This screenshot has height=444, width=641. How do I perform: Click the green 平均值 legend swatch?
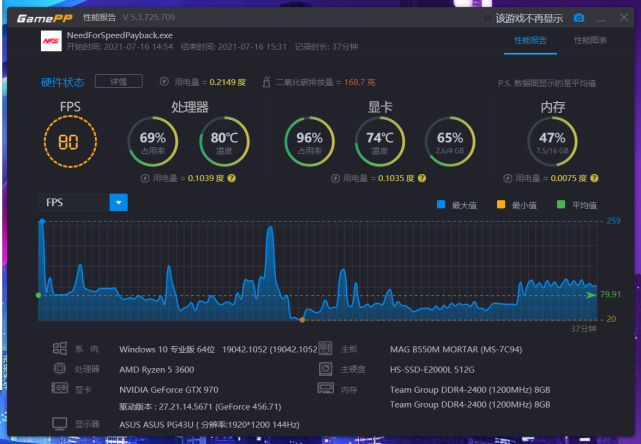pos(561,204)
